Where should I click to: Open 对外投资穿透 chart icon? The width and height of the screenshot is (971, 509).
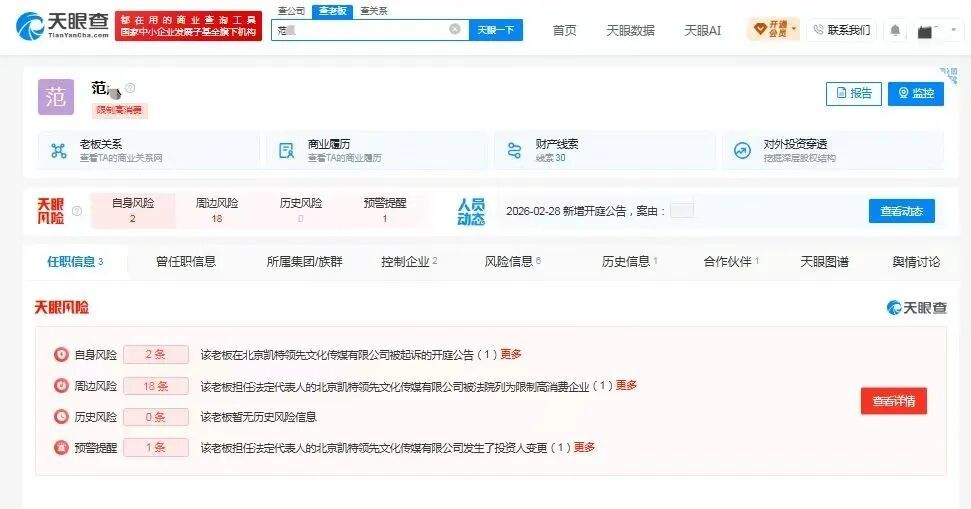point(742,150)
